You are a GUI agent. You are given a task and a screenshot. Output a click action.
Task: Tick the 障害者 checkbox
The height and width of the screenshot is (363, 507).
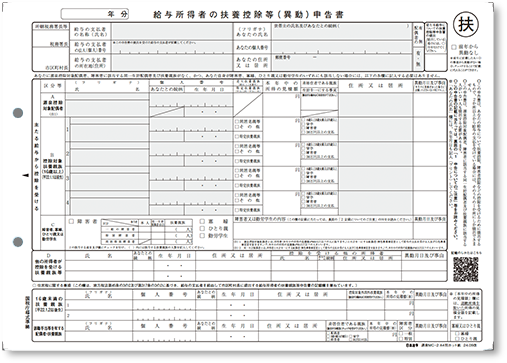[71, 221]
